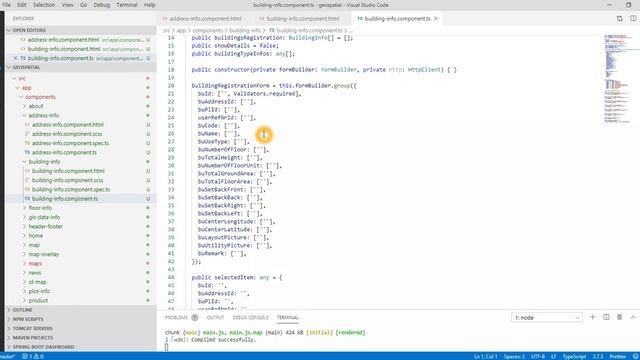
Task: Open the File menu
Action: point(7,5)
